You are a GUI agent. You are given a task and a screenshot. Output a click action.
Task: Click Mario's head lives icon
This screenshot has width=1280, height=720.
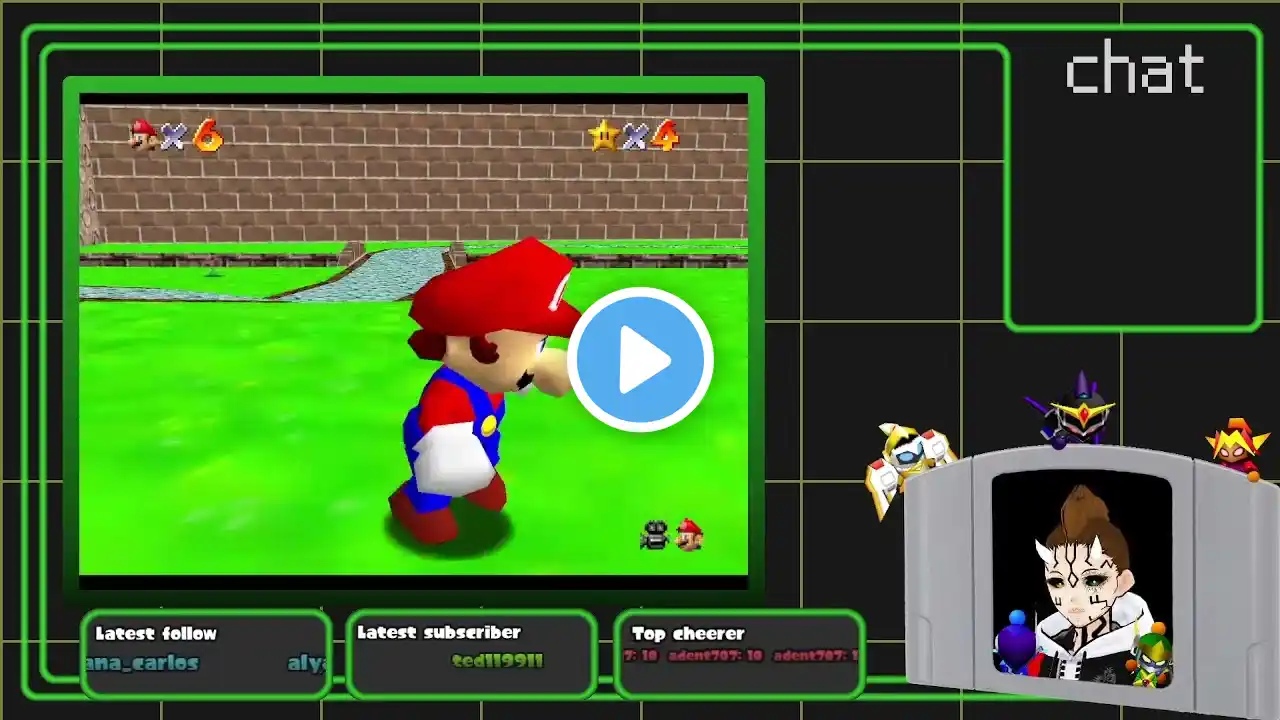[143, 134]
